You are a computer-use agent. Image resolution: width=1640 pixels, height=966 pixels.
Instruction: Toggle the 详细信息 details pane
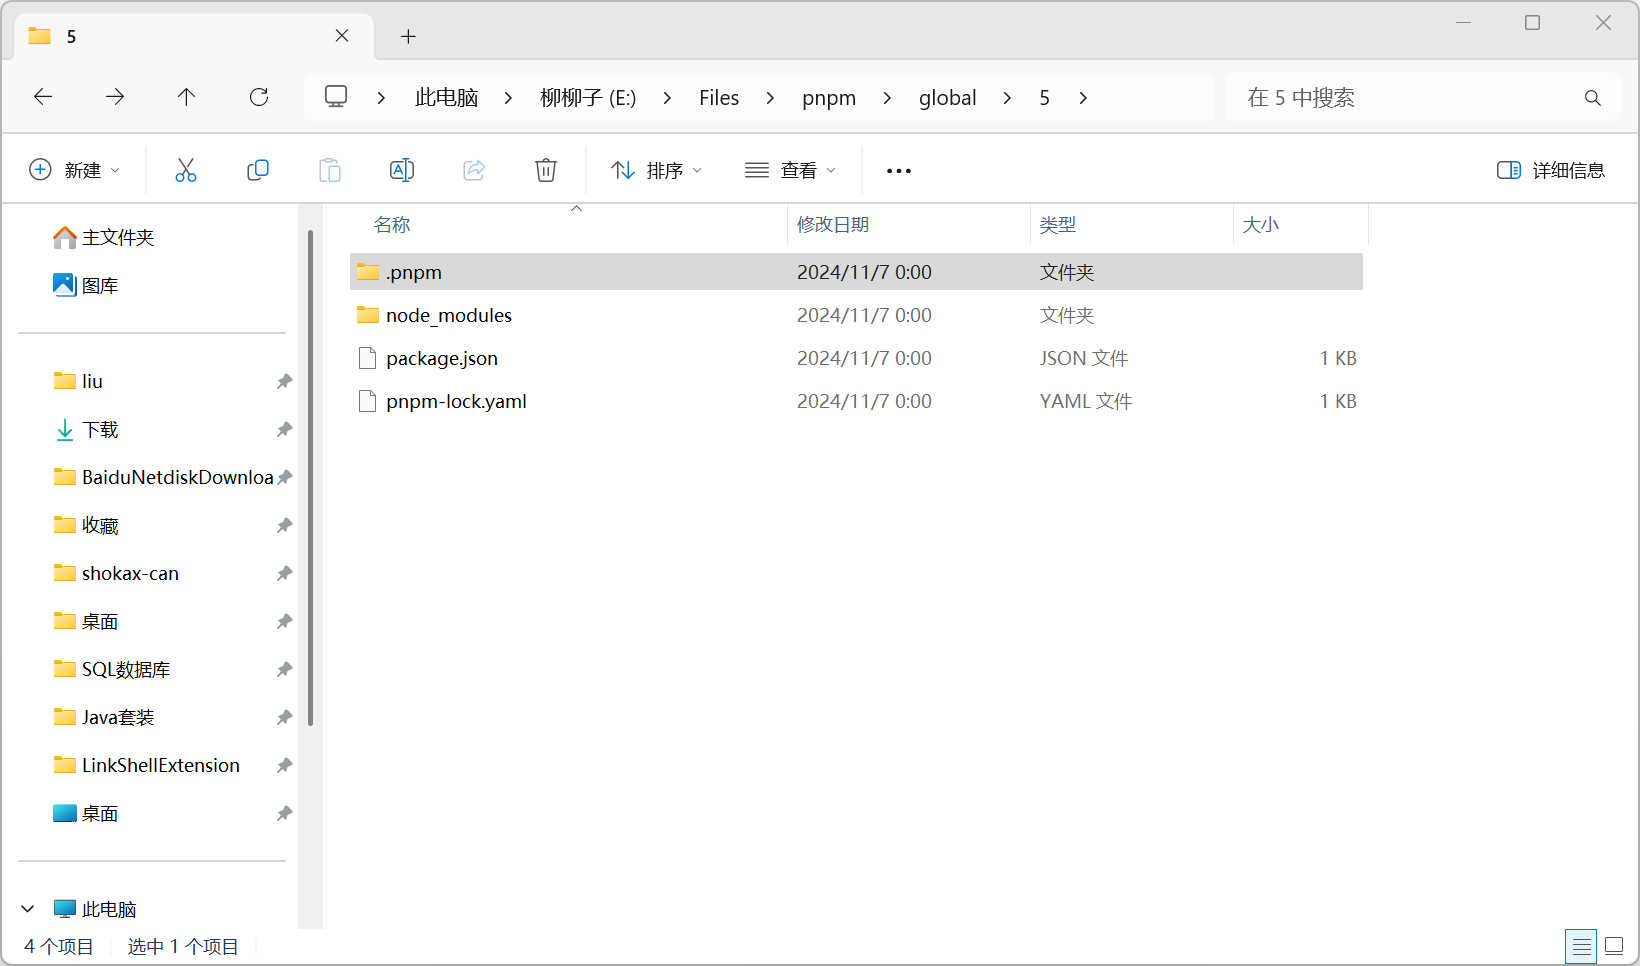pos(1551,170)
